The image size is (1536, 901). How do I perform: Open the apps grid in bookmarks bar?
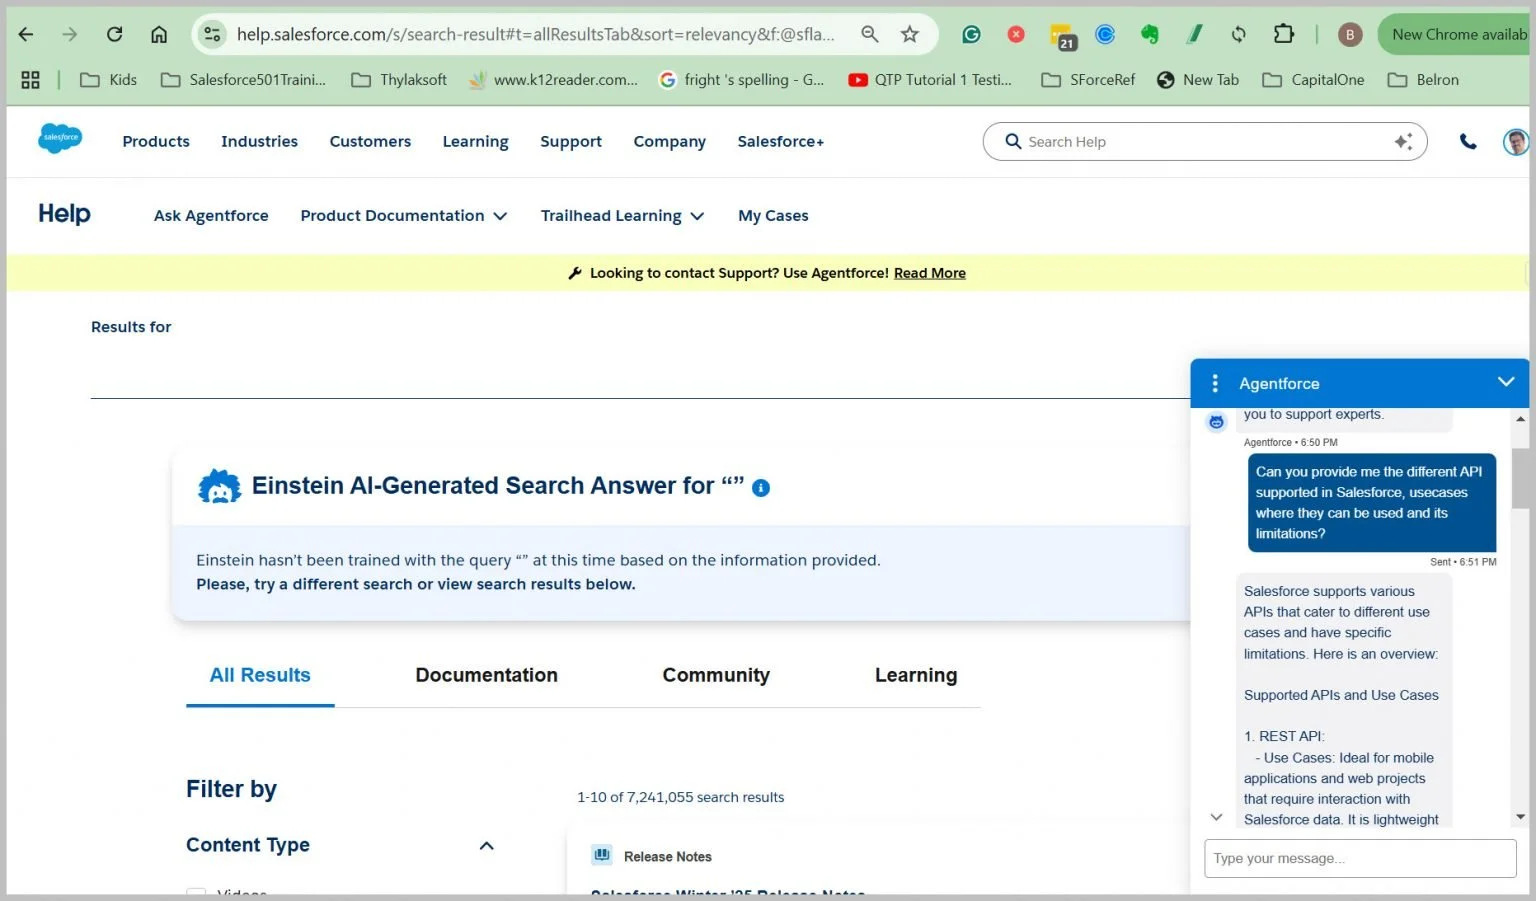point(31,79)
